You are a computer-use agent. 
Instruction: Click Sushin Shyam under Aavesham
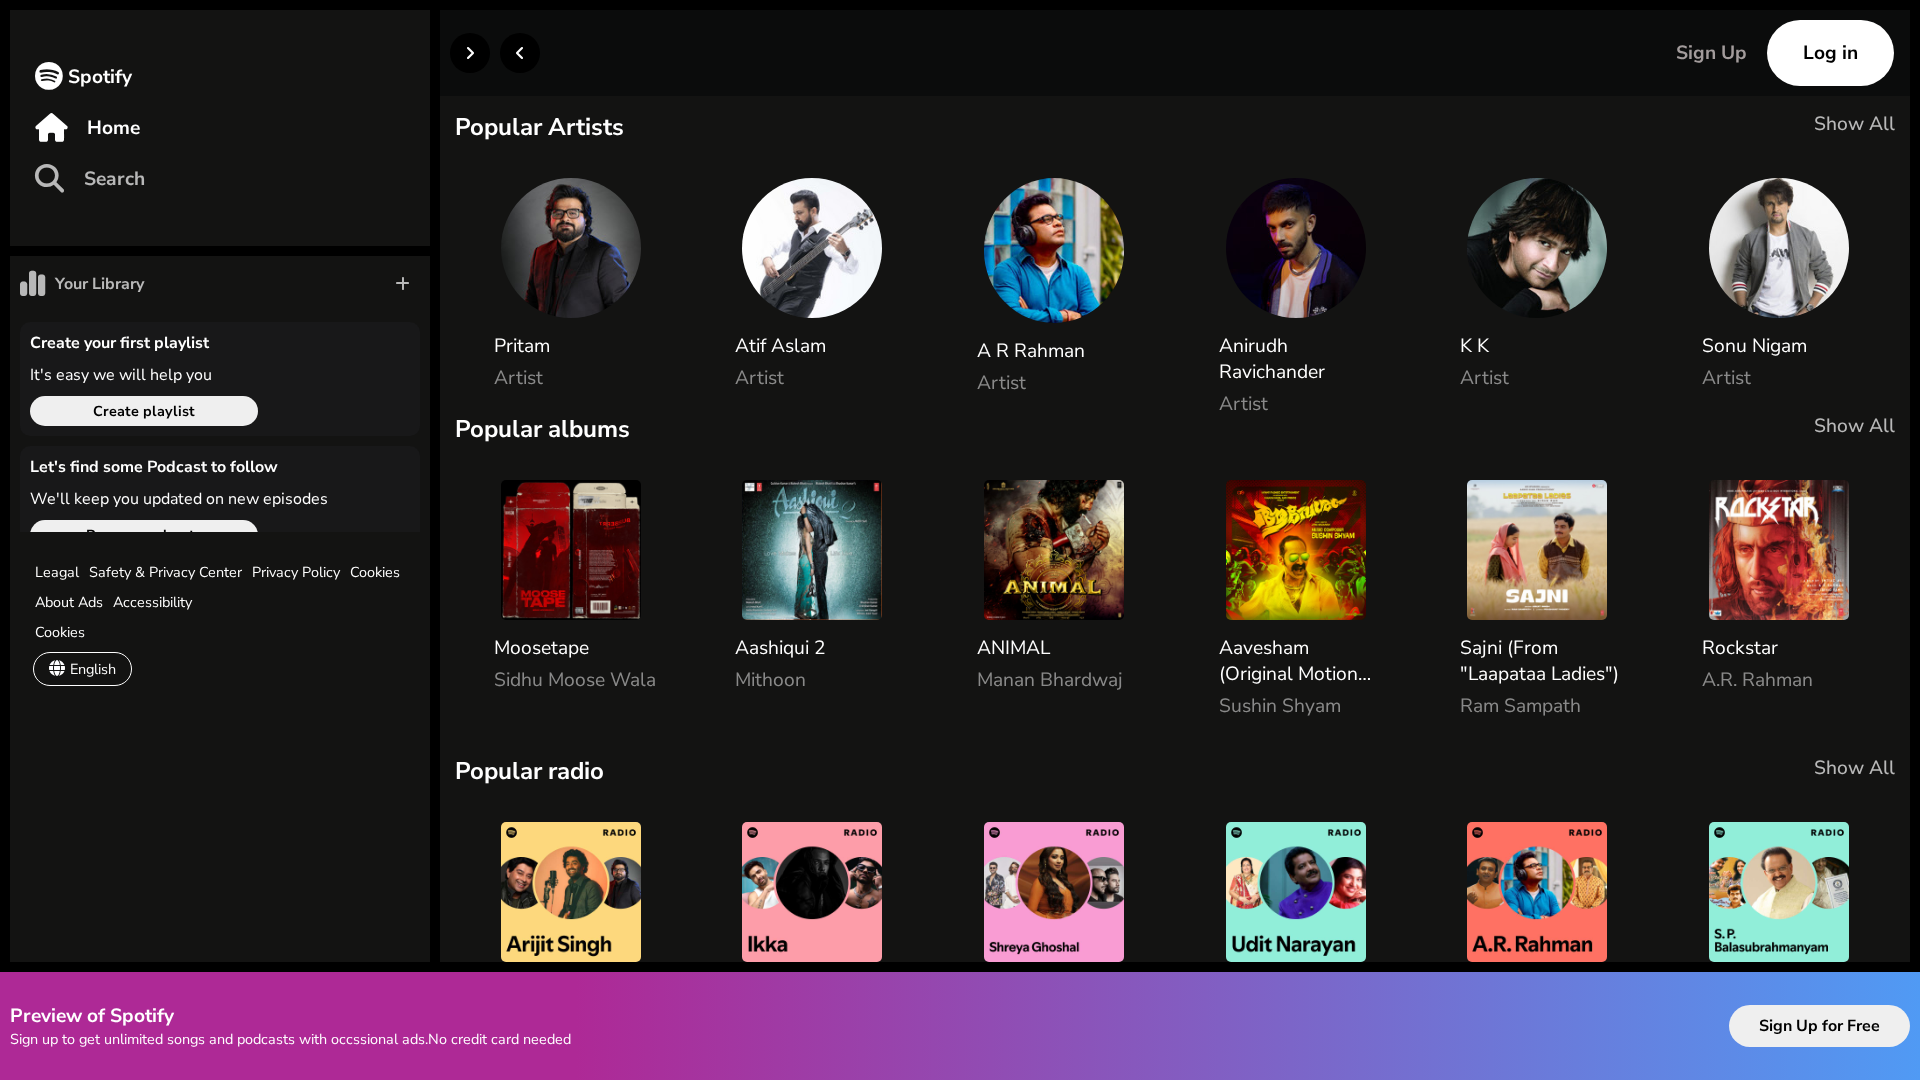[1280, 706]
